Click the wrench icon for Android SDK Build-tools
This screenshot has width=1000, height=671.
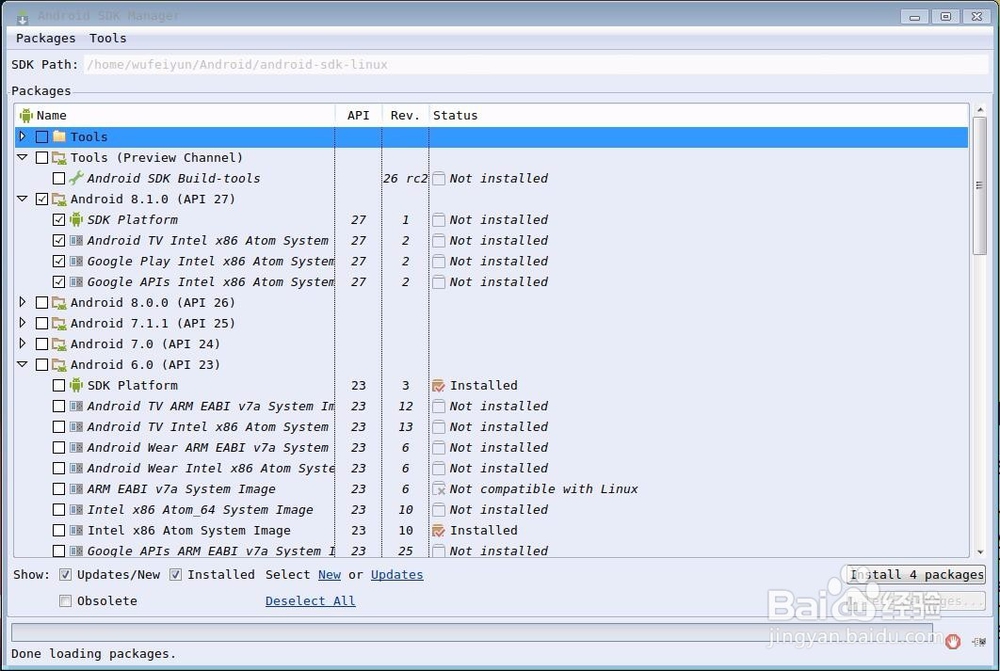coord(76,178)
